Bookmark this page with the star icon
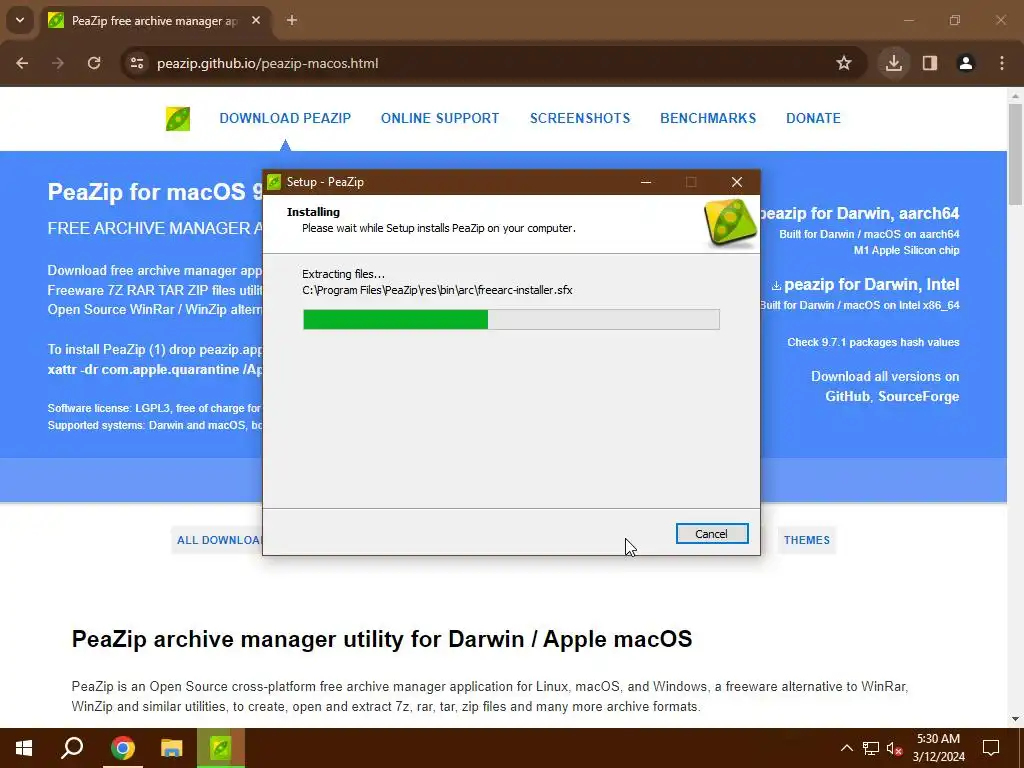The width and height of the screenshot is (1024, 768). click(x=844, y=63)
